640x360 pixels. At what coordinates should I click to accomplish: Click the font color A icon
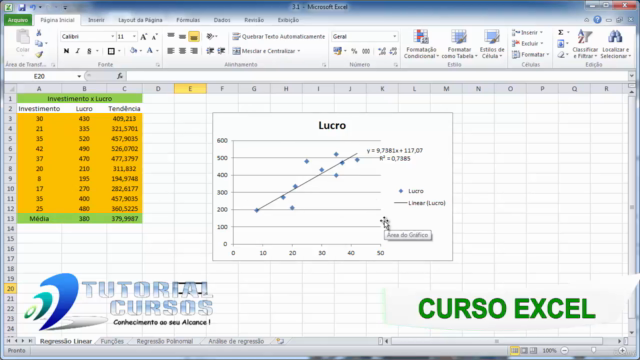point(150,51)
